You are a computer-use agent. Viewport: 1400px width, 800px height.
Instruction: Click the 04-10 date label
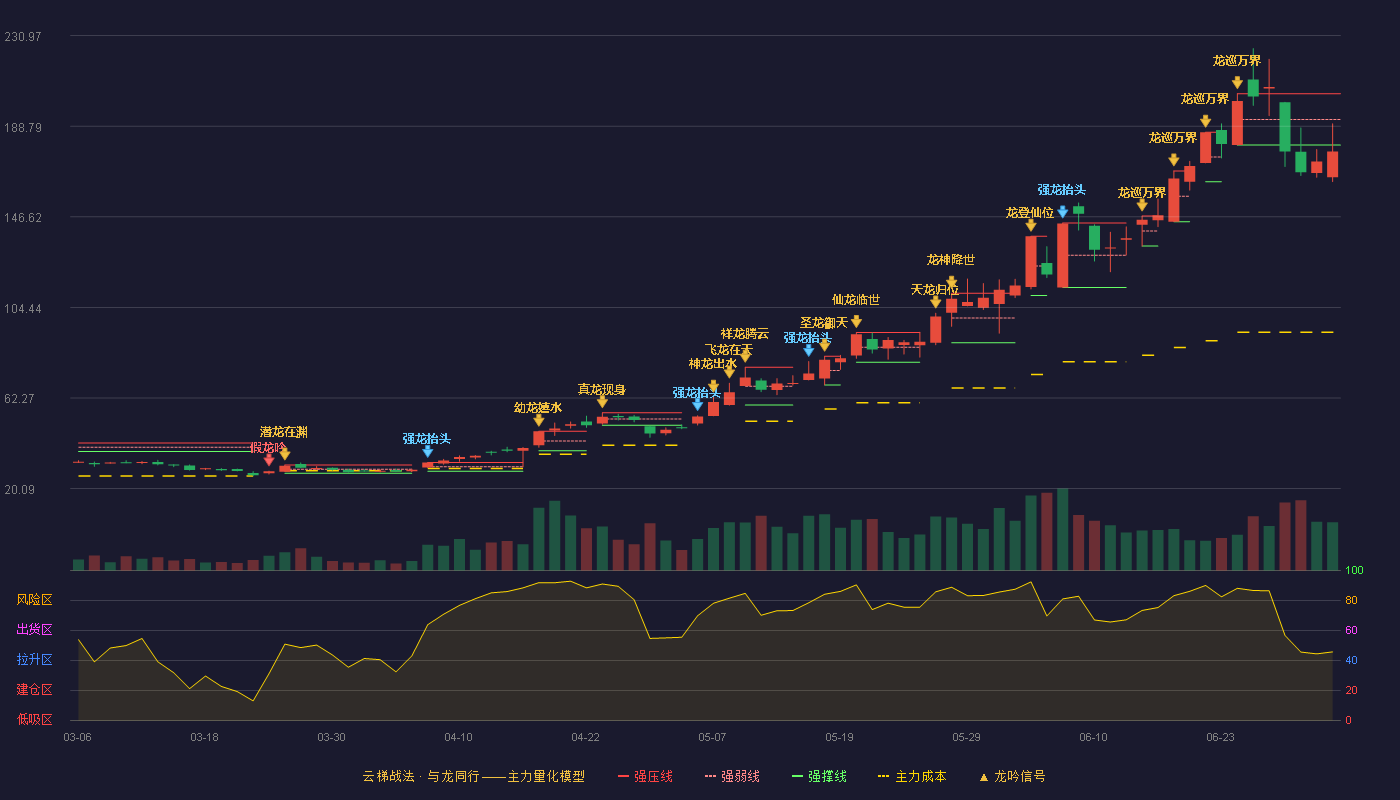[458, 737]
